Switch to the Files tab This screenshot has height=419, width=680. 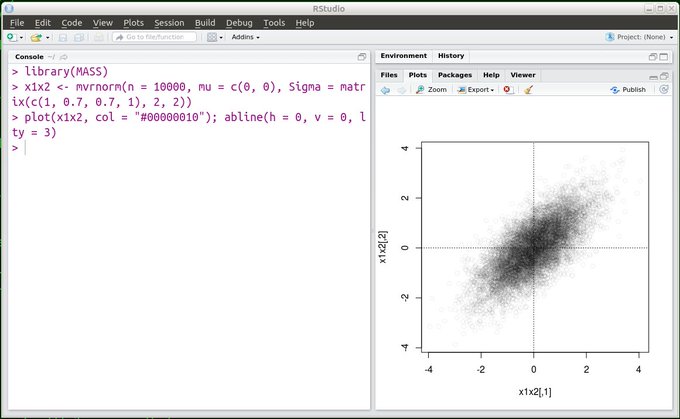coord(389,75)
